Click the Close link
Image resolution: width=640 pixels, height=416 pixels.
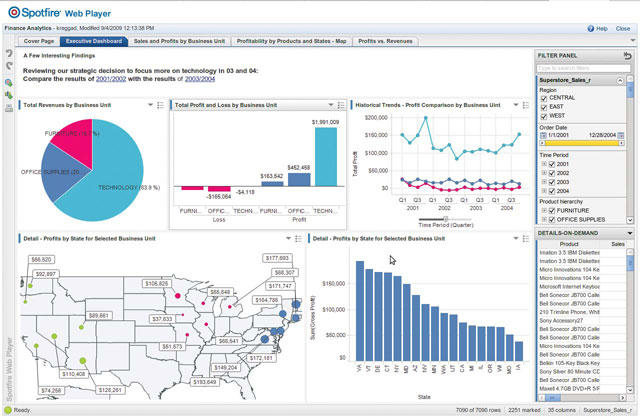coord(623,29)
